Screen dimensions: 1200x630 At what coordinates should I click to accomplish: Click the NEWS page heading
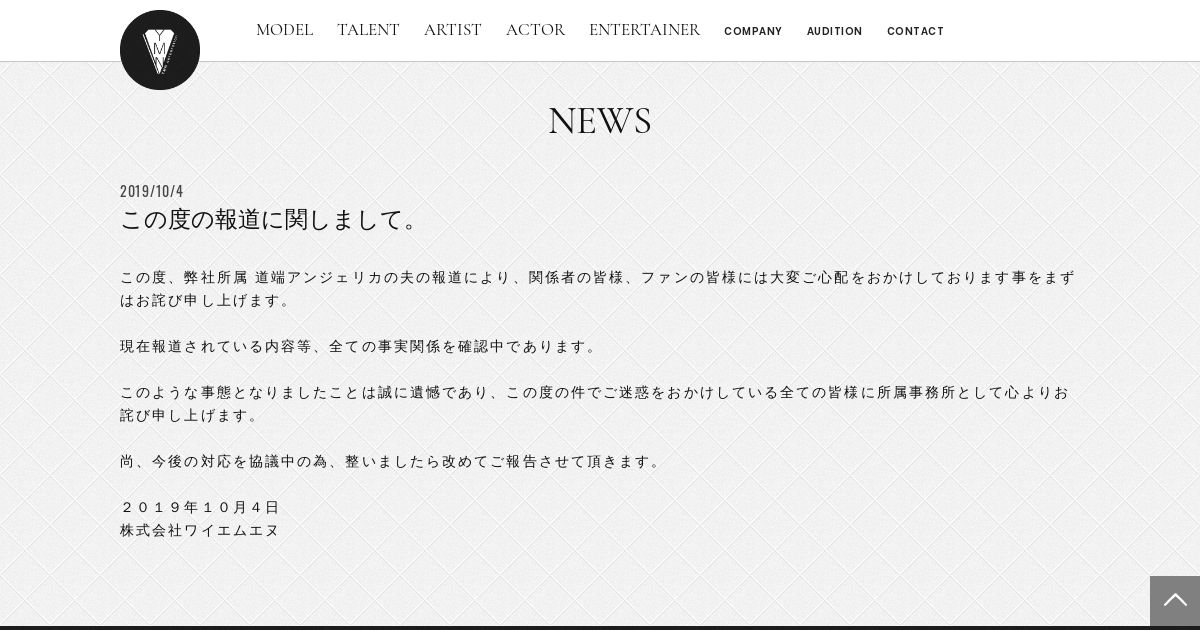coord(600,121)
